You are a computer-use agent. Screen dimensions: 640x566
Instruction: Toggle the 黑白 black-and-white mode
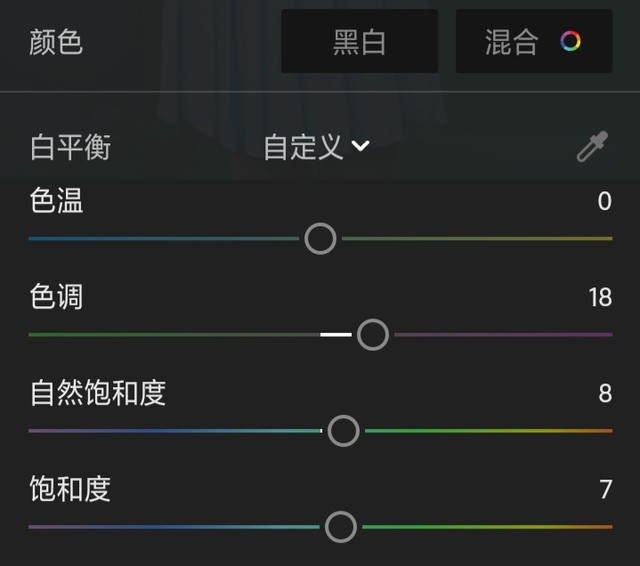point(359,42)
